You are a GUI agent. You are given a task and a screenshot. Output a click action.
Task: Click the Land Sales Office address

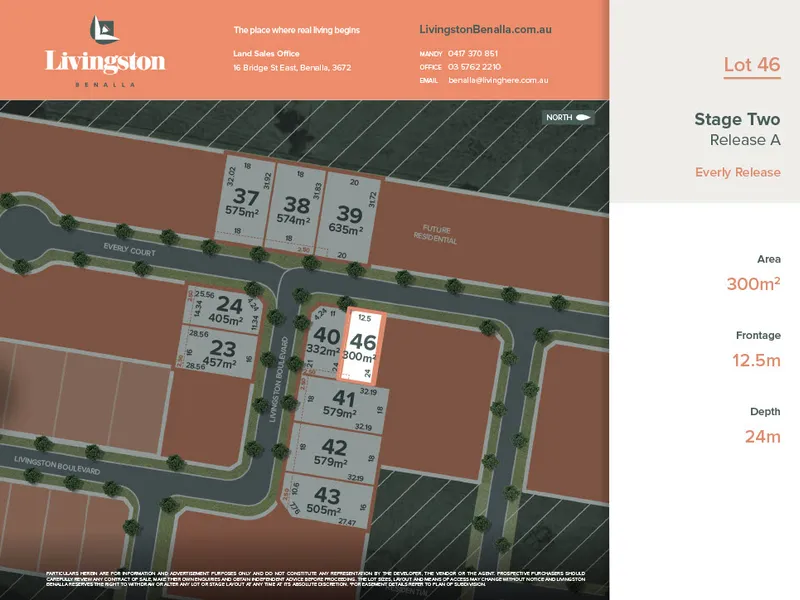coord(292,67)
